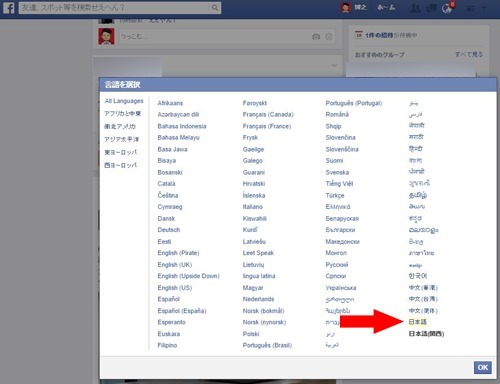Choose Français (France) language
The height and width of the screenshot is (384, 500).
point(267,126)
